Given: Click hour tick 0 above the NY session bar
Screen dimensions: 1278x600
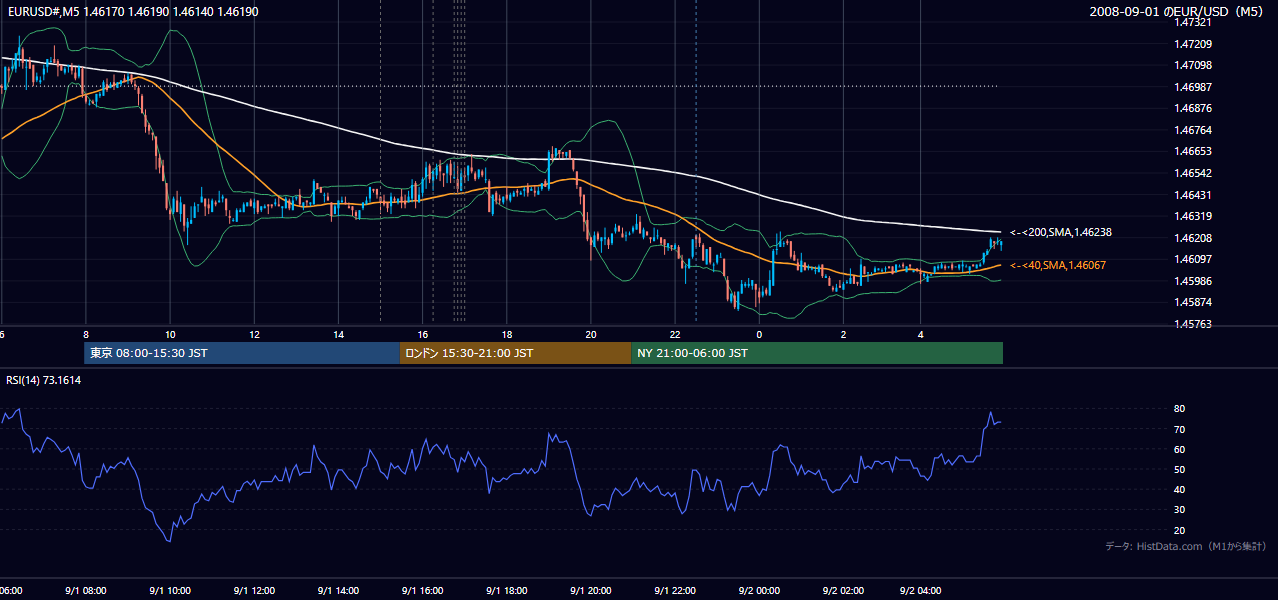Looking at the screenshot, I should [759, 334].
